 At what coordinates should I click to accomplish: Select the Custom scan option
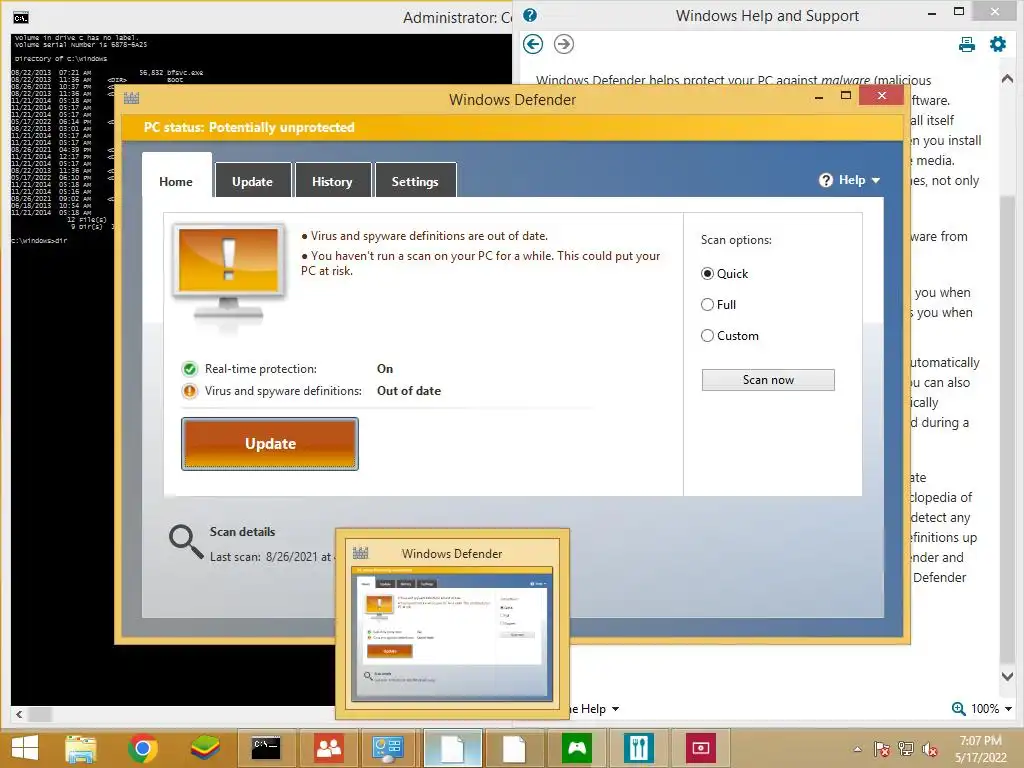(x=707, y=336)
